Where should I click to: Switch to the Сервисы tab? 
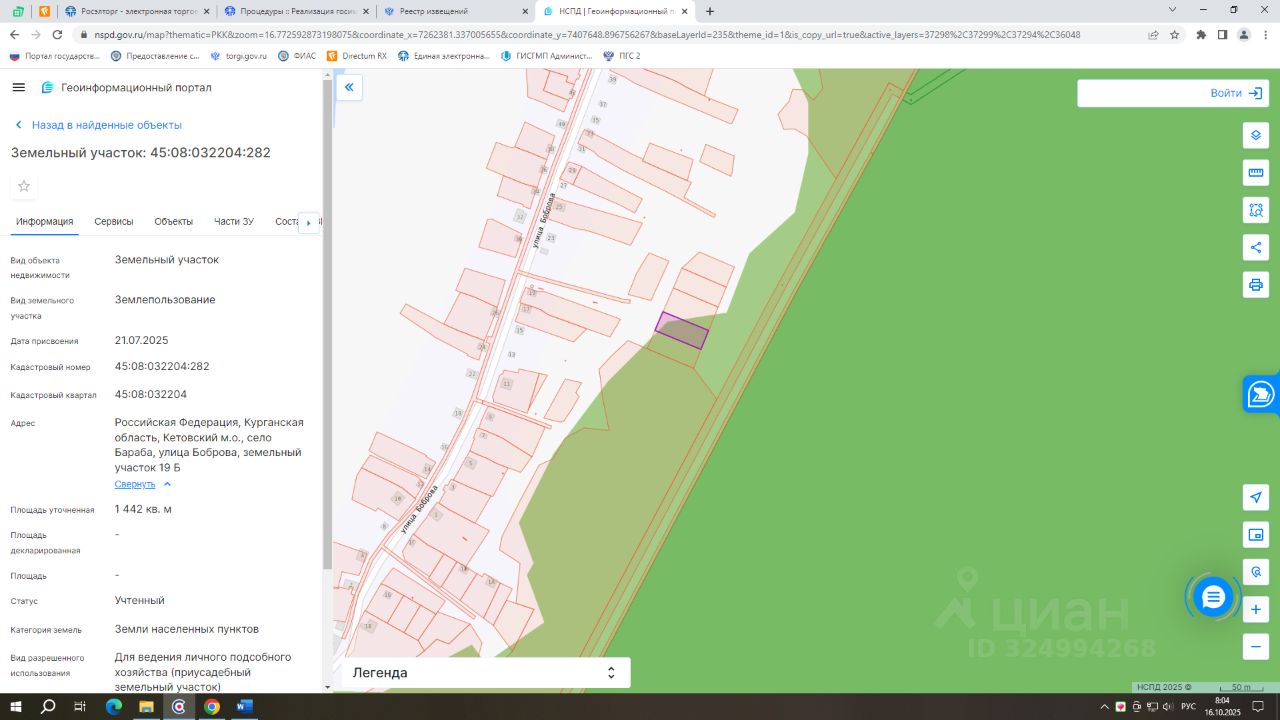[114, 222]
